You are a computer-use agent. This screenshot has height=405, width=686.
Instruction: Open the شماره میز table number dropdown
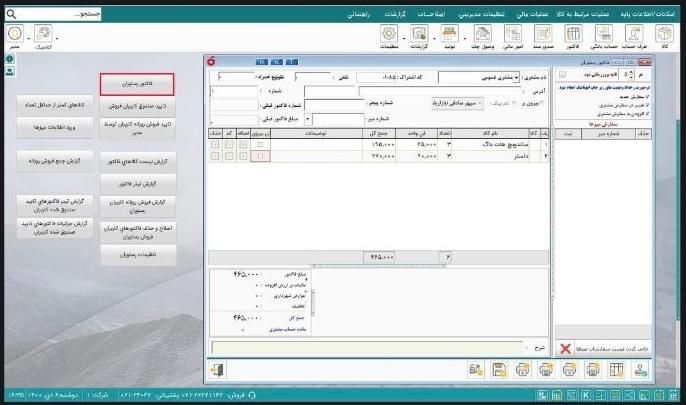[x=307, y=117]
